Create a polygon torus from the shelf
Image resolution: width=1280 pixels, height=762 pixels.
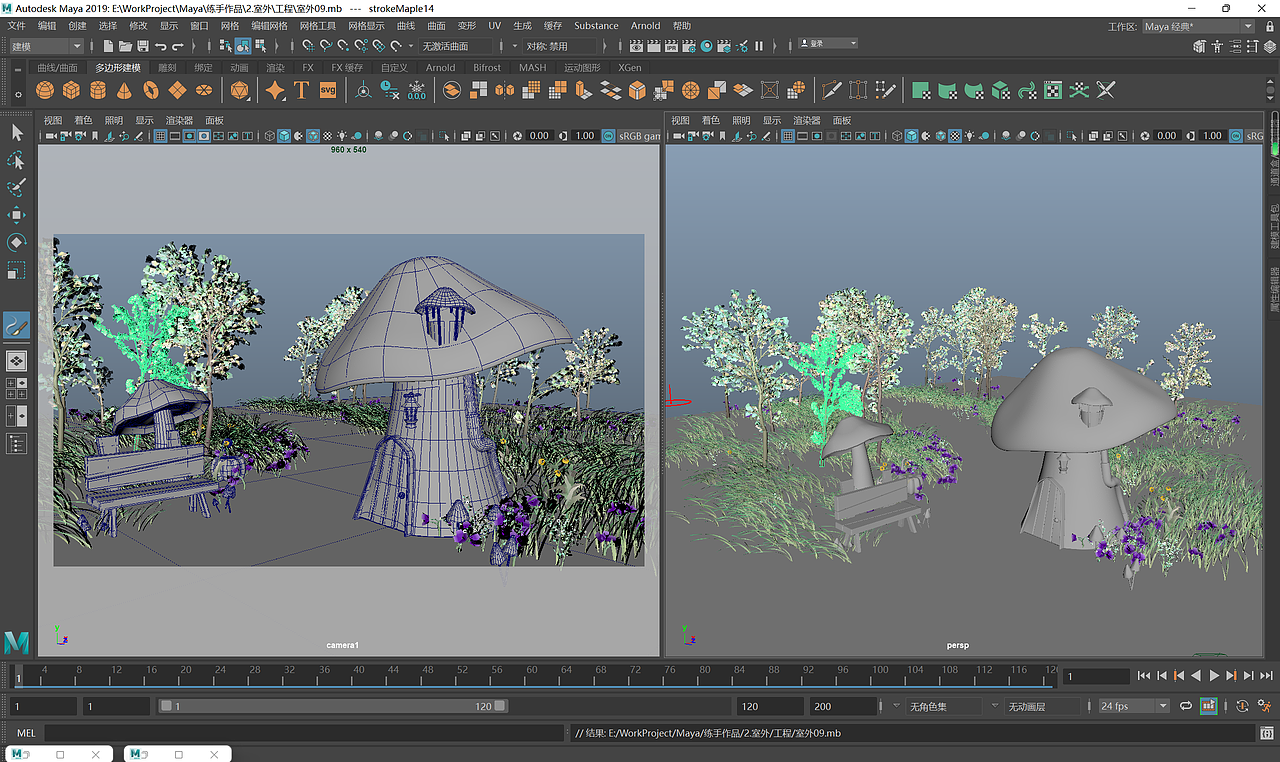pyautogui.click(x=151, y=91)
